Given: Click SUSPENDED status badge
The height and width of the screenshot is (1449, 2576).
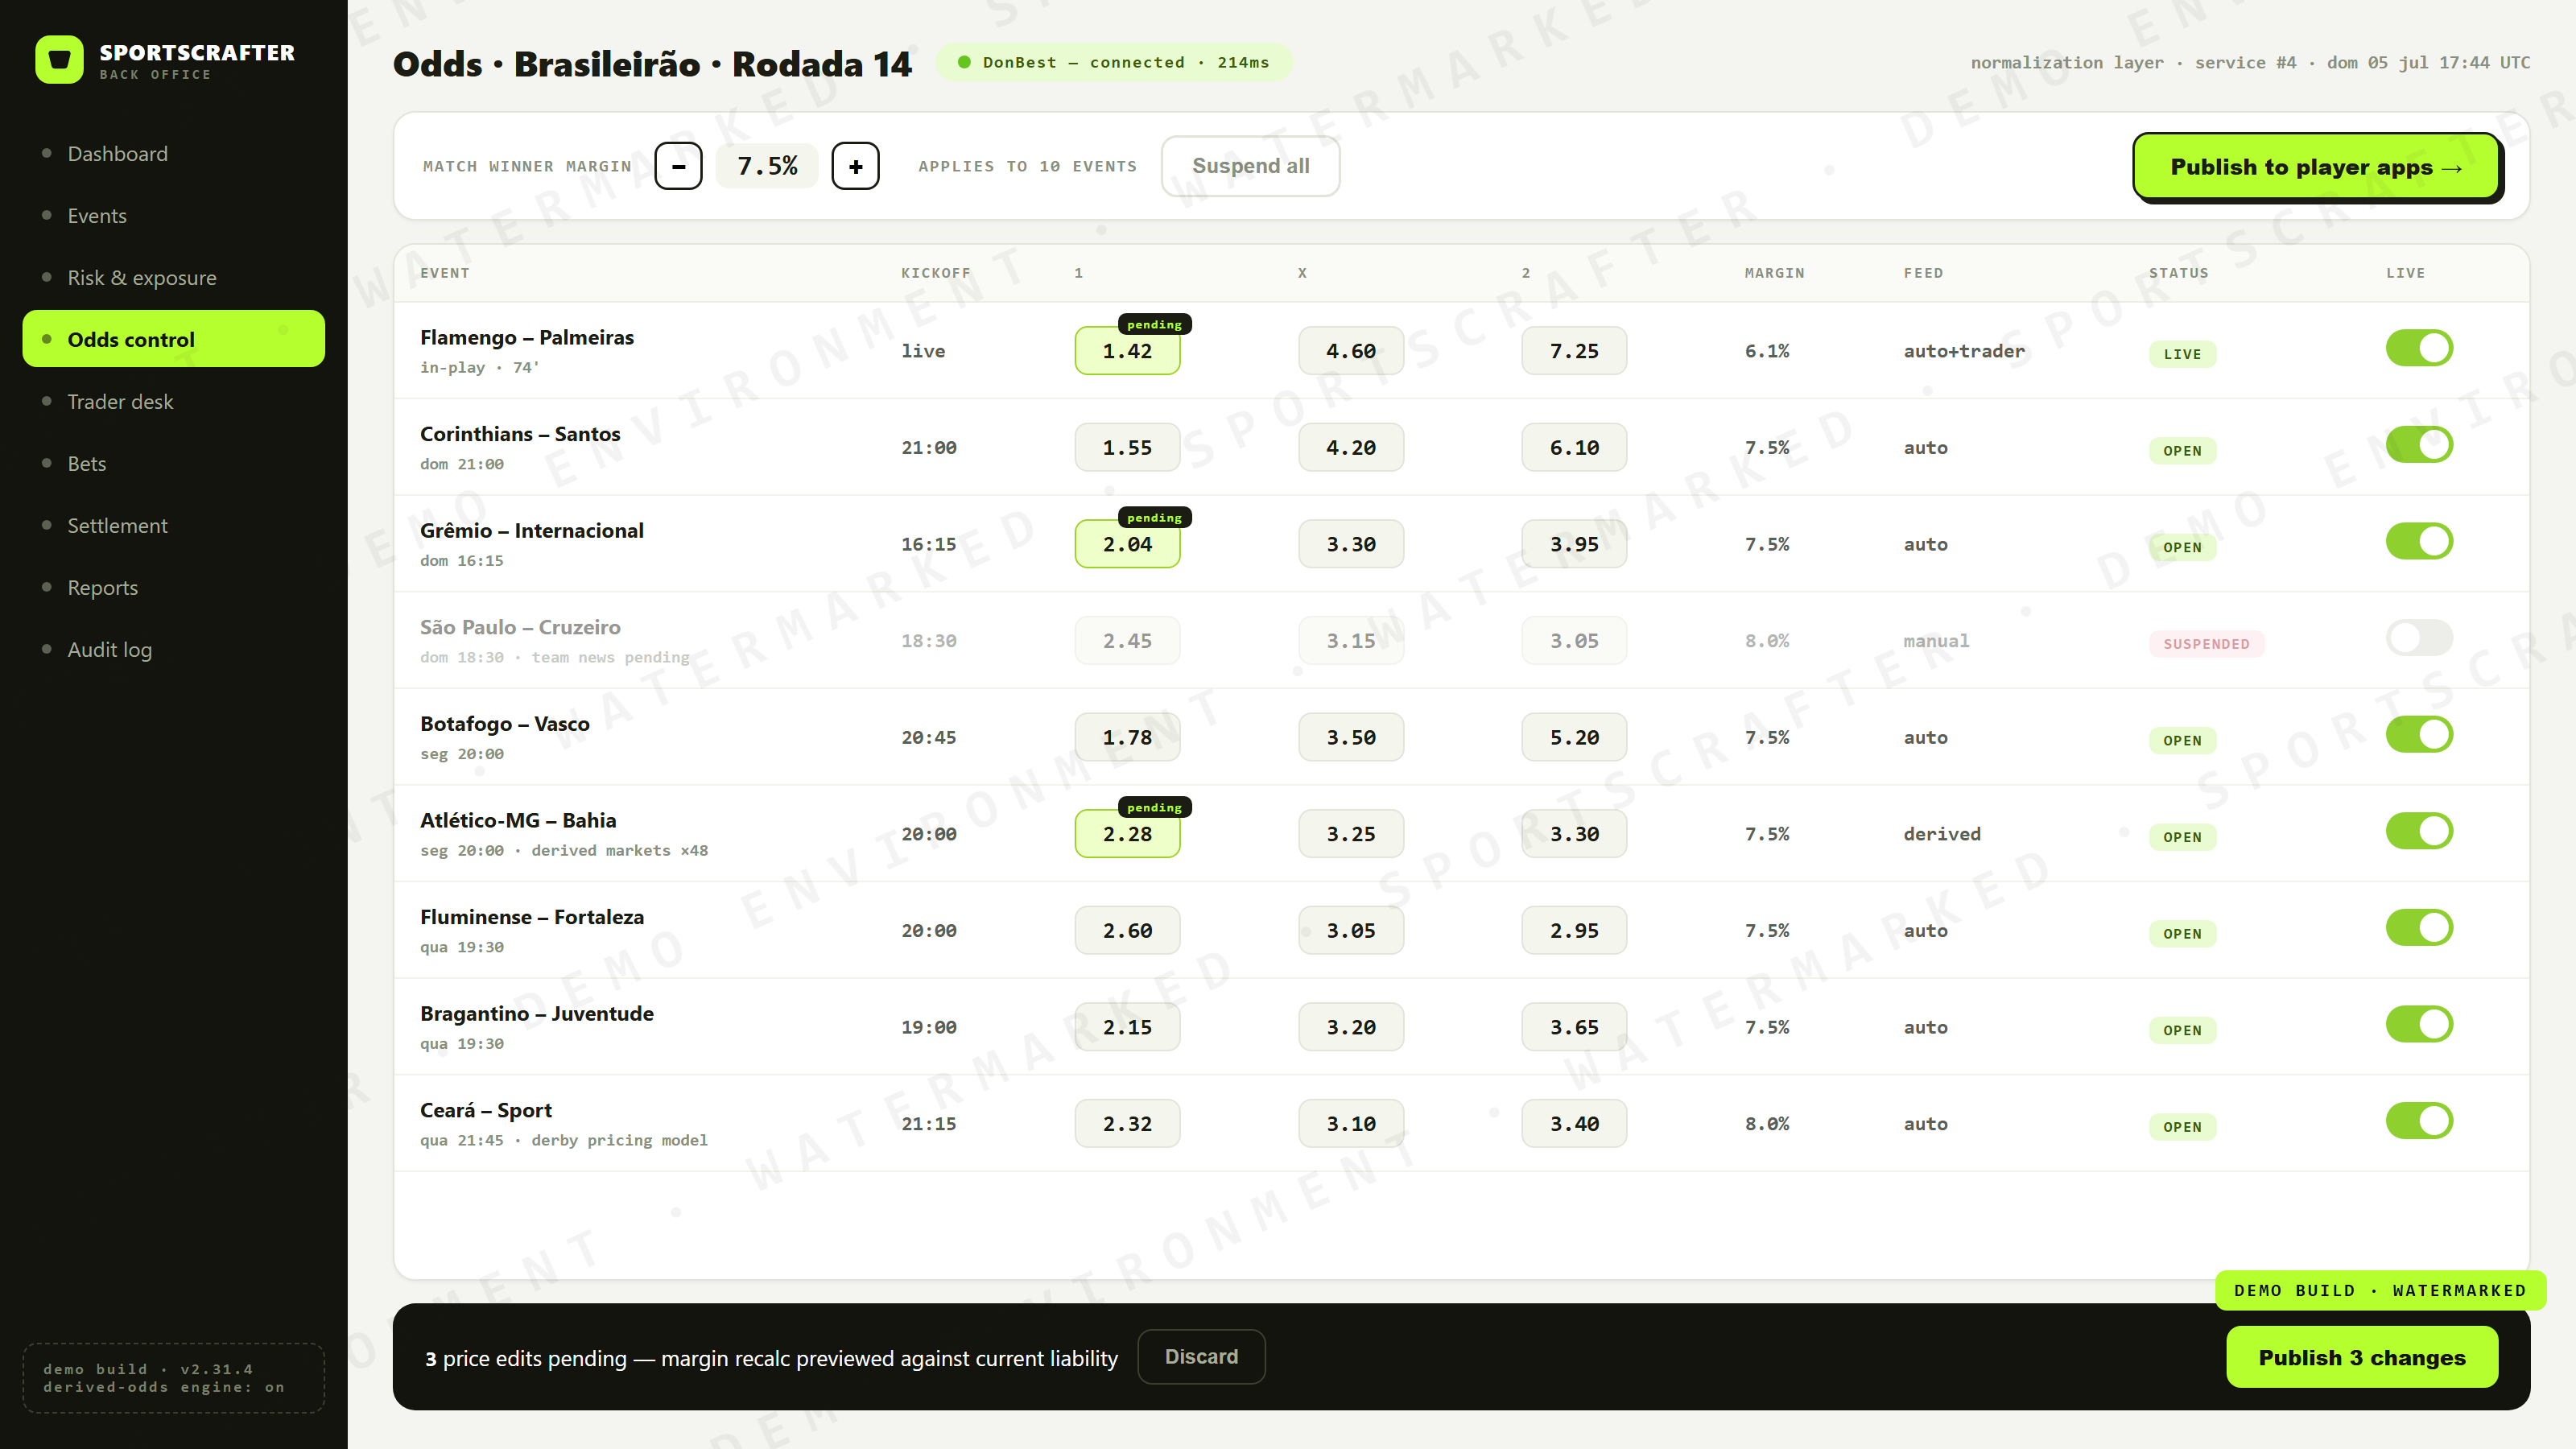Looking at the screenshot, I should click(x=2206, y=644).
